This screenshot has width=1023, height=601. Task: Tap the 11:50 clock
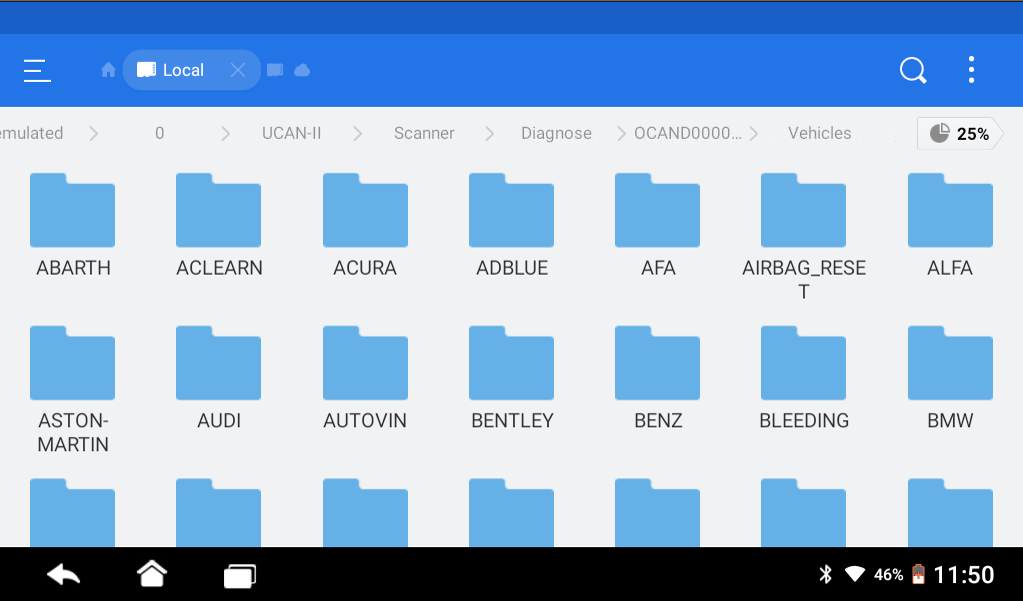click(964, 575)
